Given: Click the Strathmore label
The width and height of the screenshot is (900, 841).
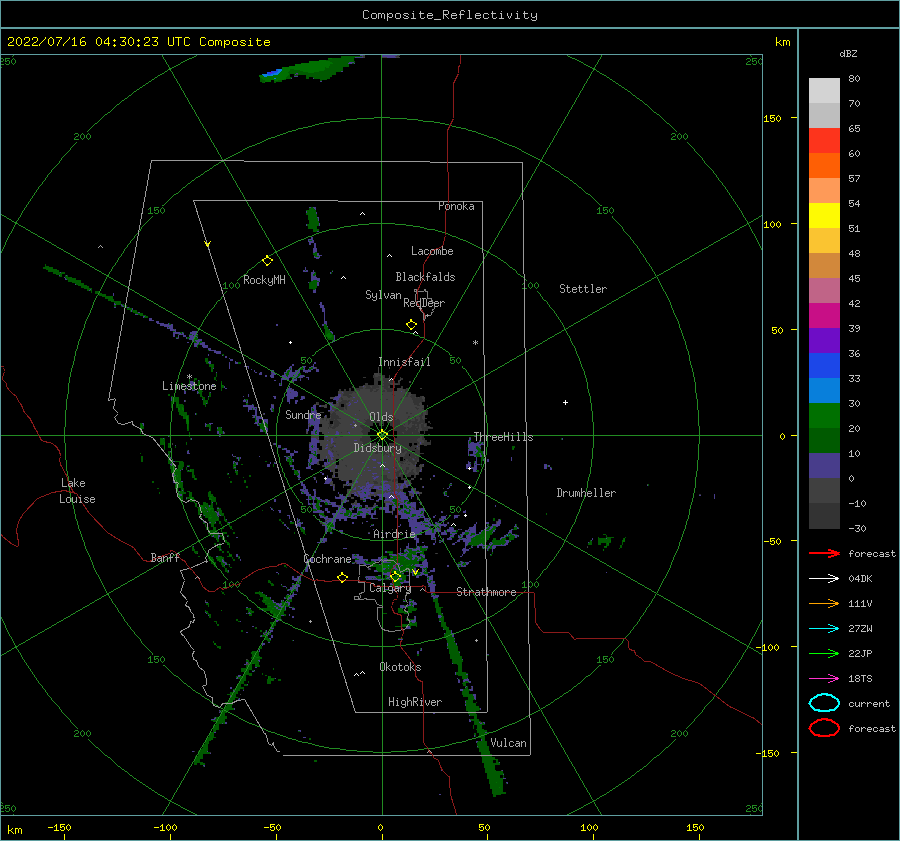Looking at the screenshot, I should (x=486, y=592).
